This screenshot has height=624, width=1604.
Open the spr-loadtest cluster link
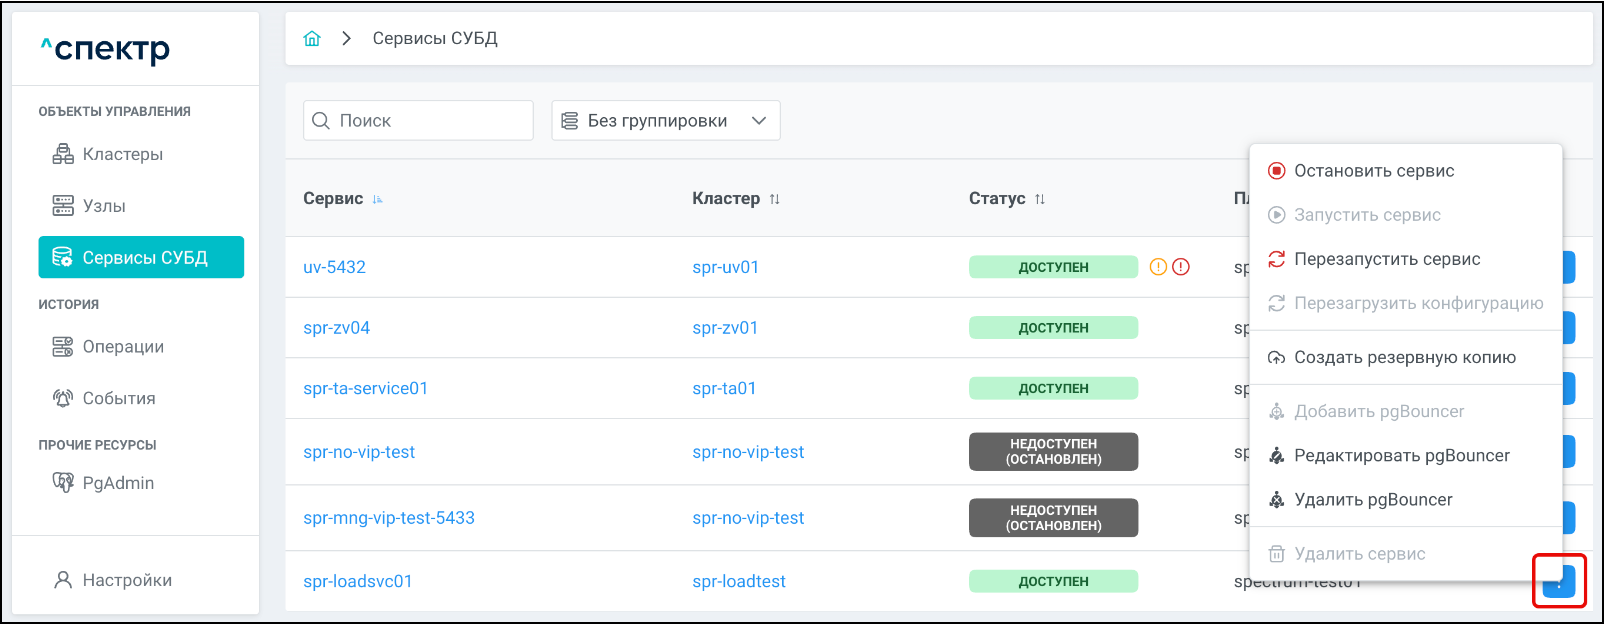(738, 581)
